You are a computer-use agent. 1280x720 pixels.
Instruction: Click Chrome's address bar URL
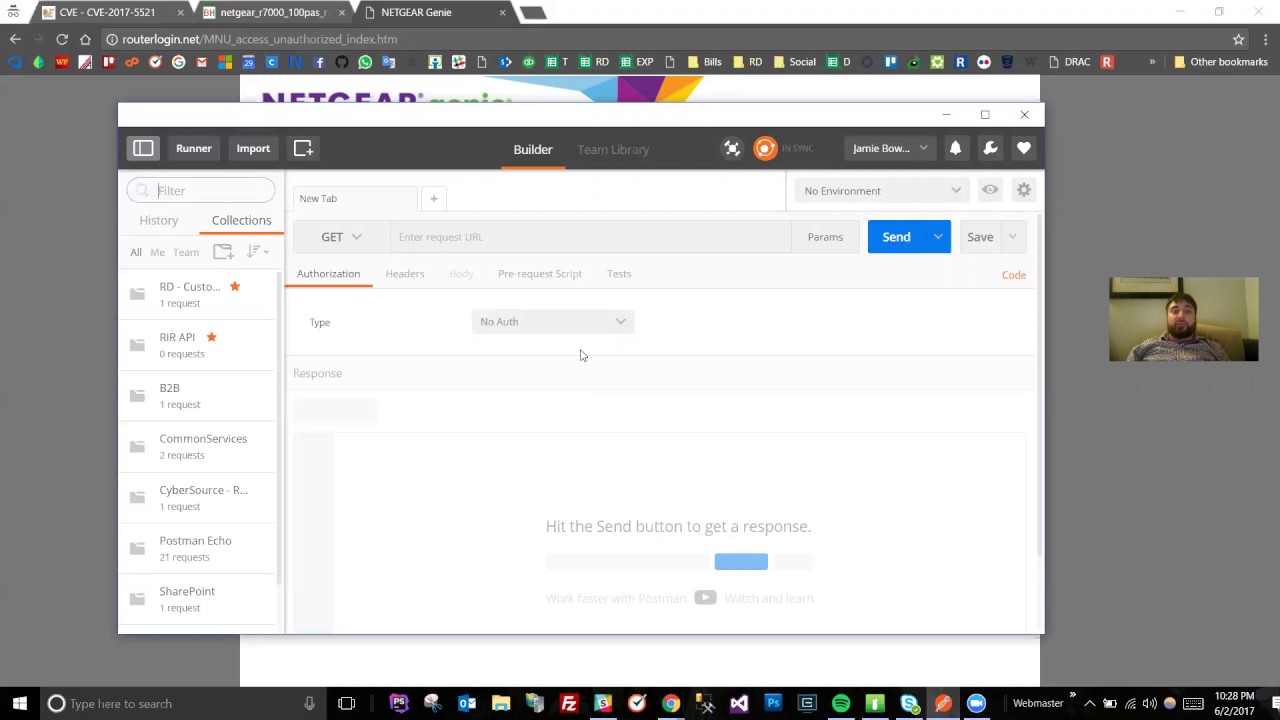point(259,39)
